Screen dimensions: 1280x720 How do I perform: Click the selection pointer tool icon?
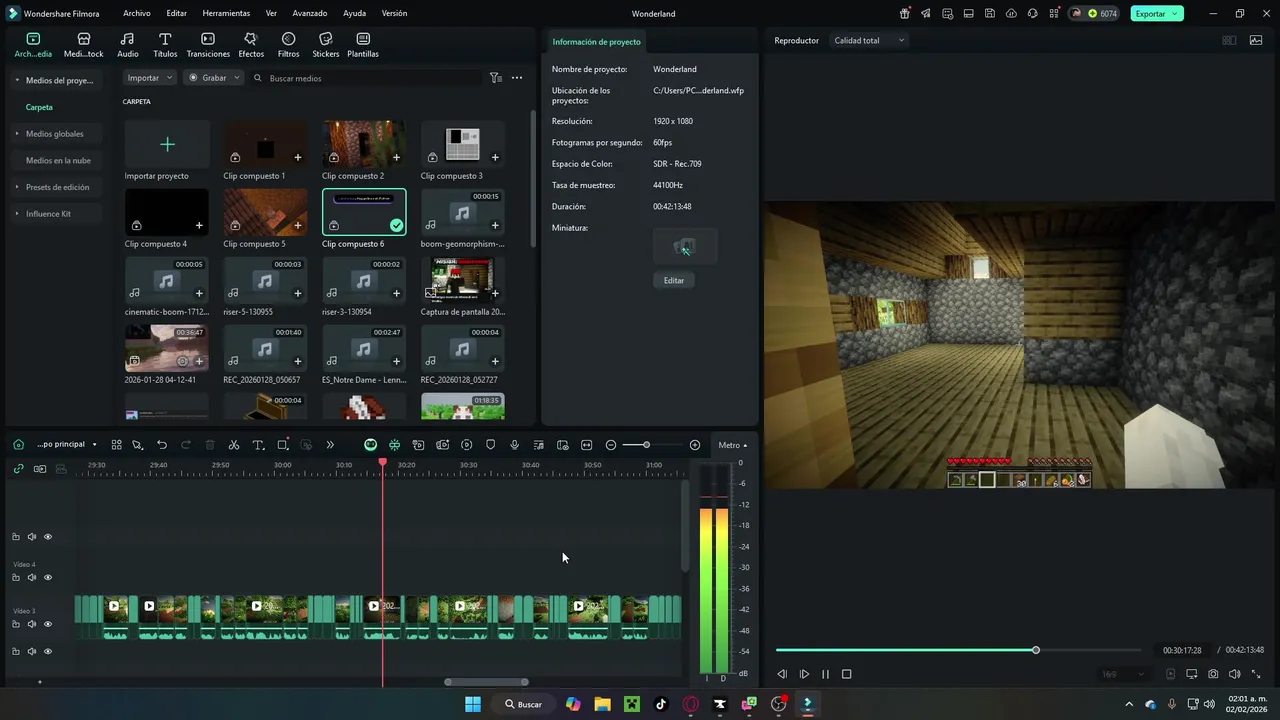coord(138,445)
